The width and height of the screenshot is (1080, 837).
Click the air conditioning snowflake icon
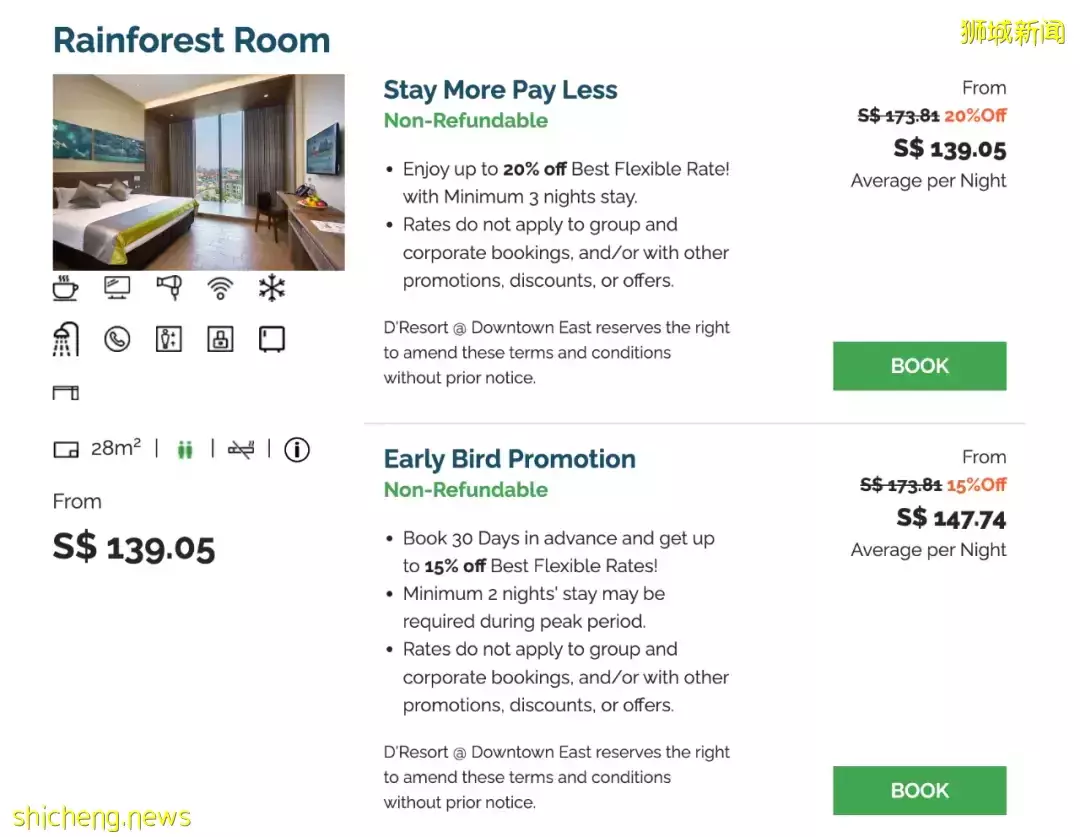(x=272, y=289)
